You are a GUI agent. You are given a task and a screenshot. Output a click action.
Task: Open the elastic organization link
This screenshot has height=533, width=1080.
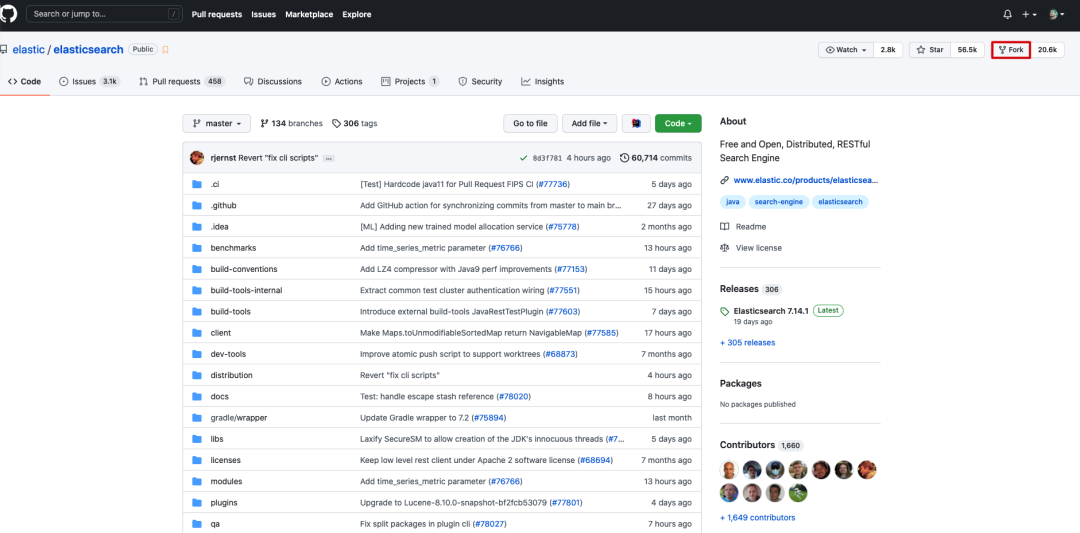pos(28,50)
